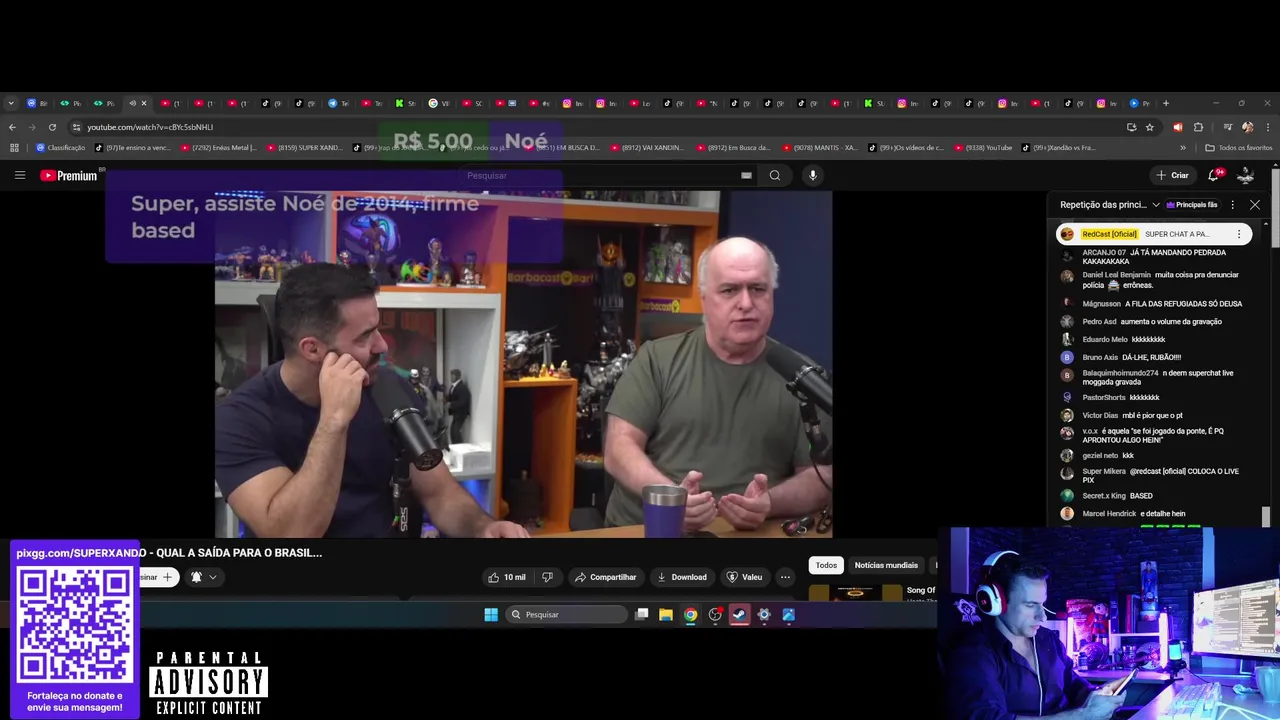Go back with the browser back arrow
1280x720 pixels.
(12, 127)
